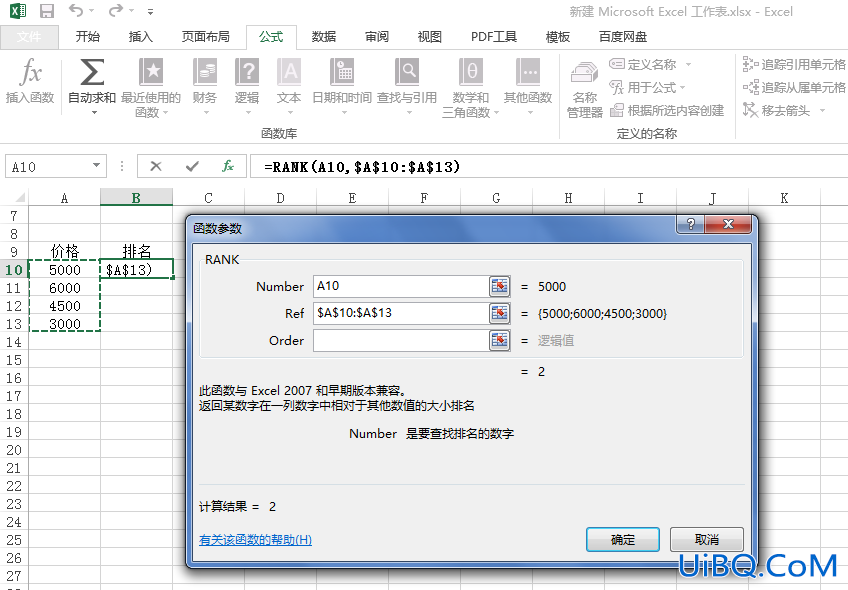848x590 pixels.
Task: Click into the Ref input field
Action: click(401, 313)
